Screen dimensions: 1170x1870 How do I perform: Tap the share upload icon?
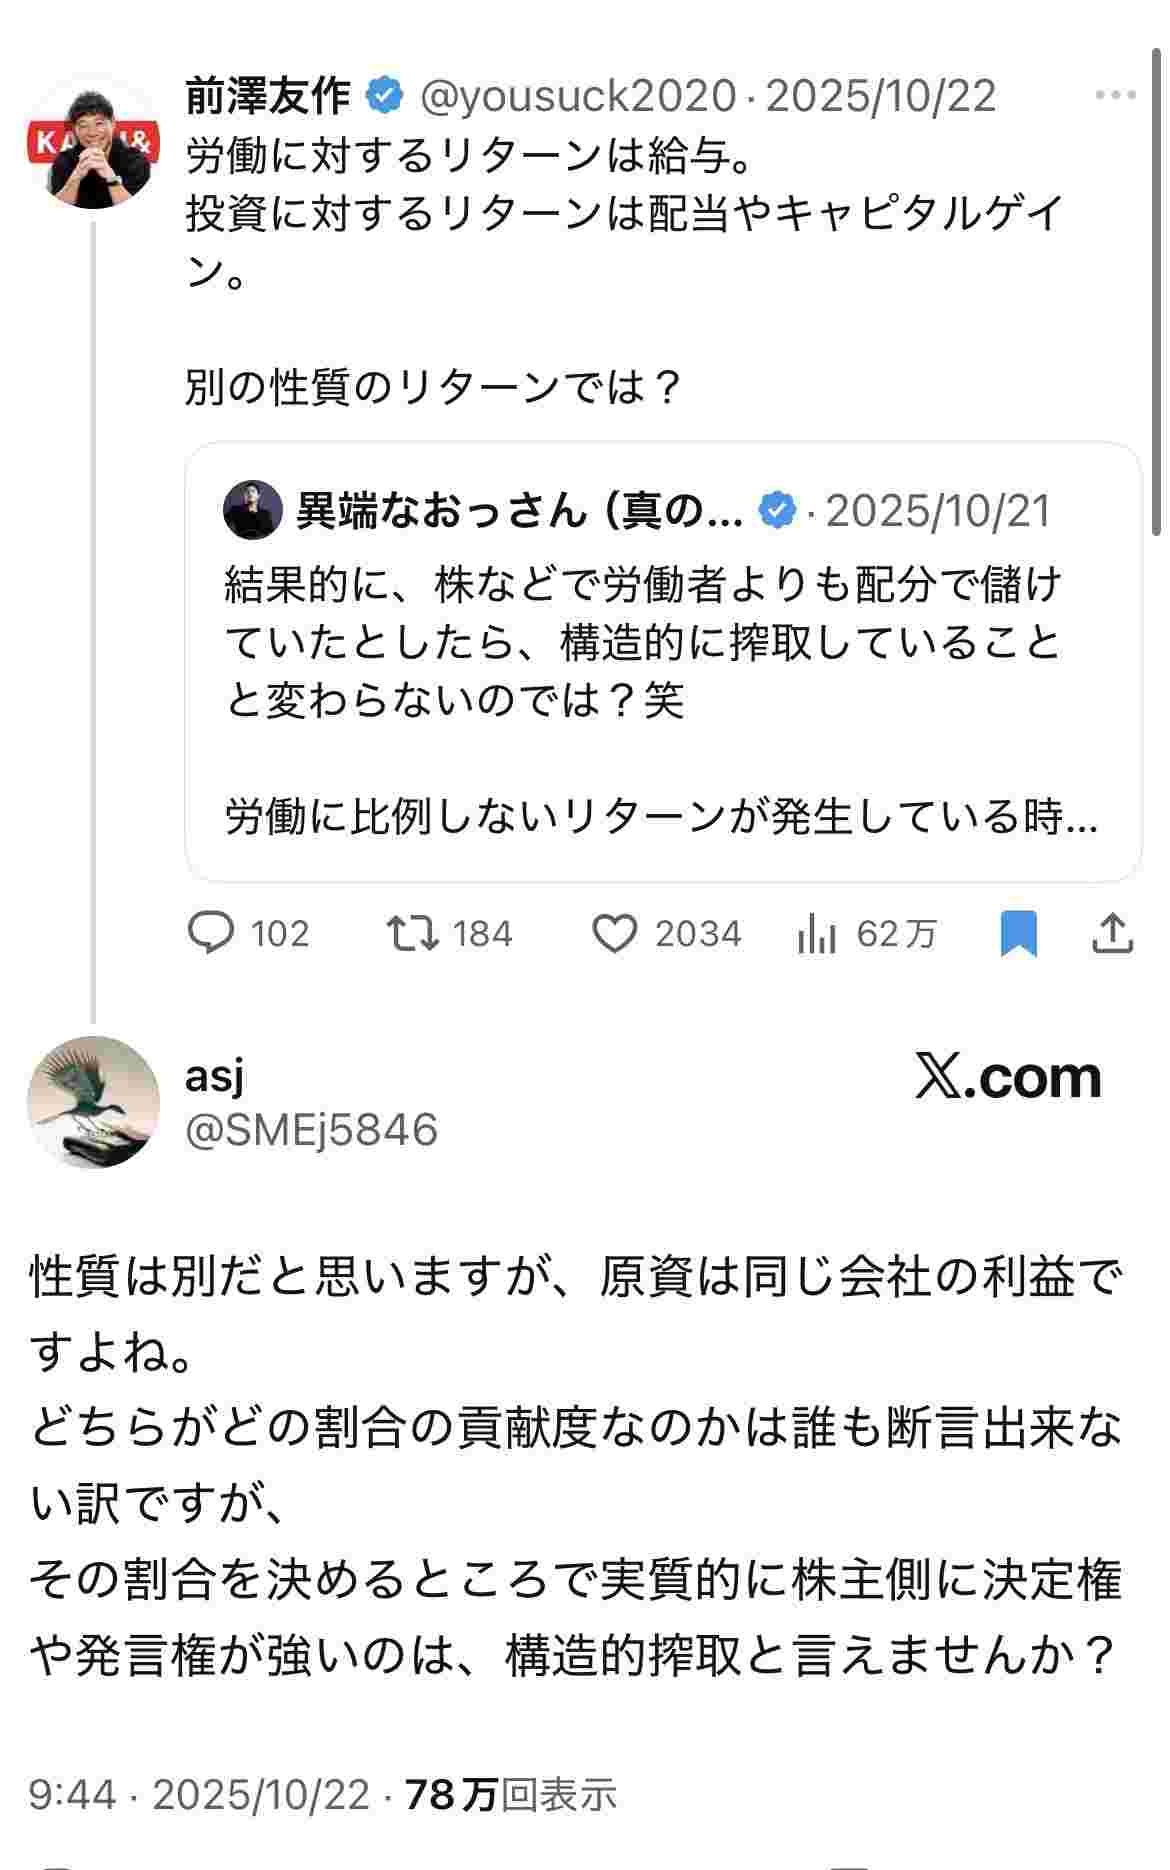(x=1112, y=933)
